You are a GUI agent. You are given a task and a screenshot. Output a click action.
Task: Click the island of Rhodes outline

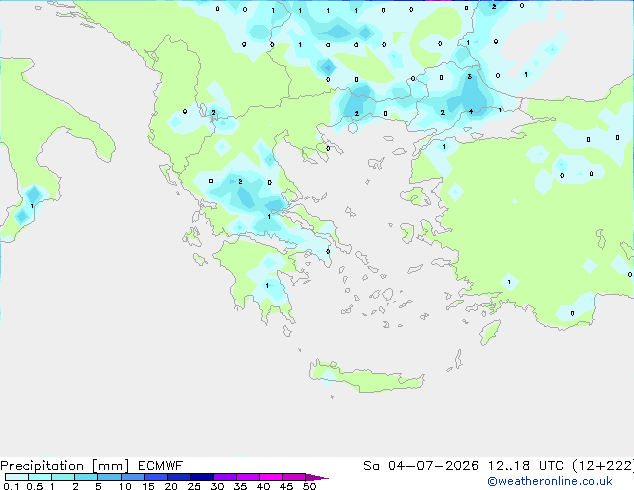tap(490, 332)
